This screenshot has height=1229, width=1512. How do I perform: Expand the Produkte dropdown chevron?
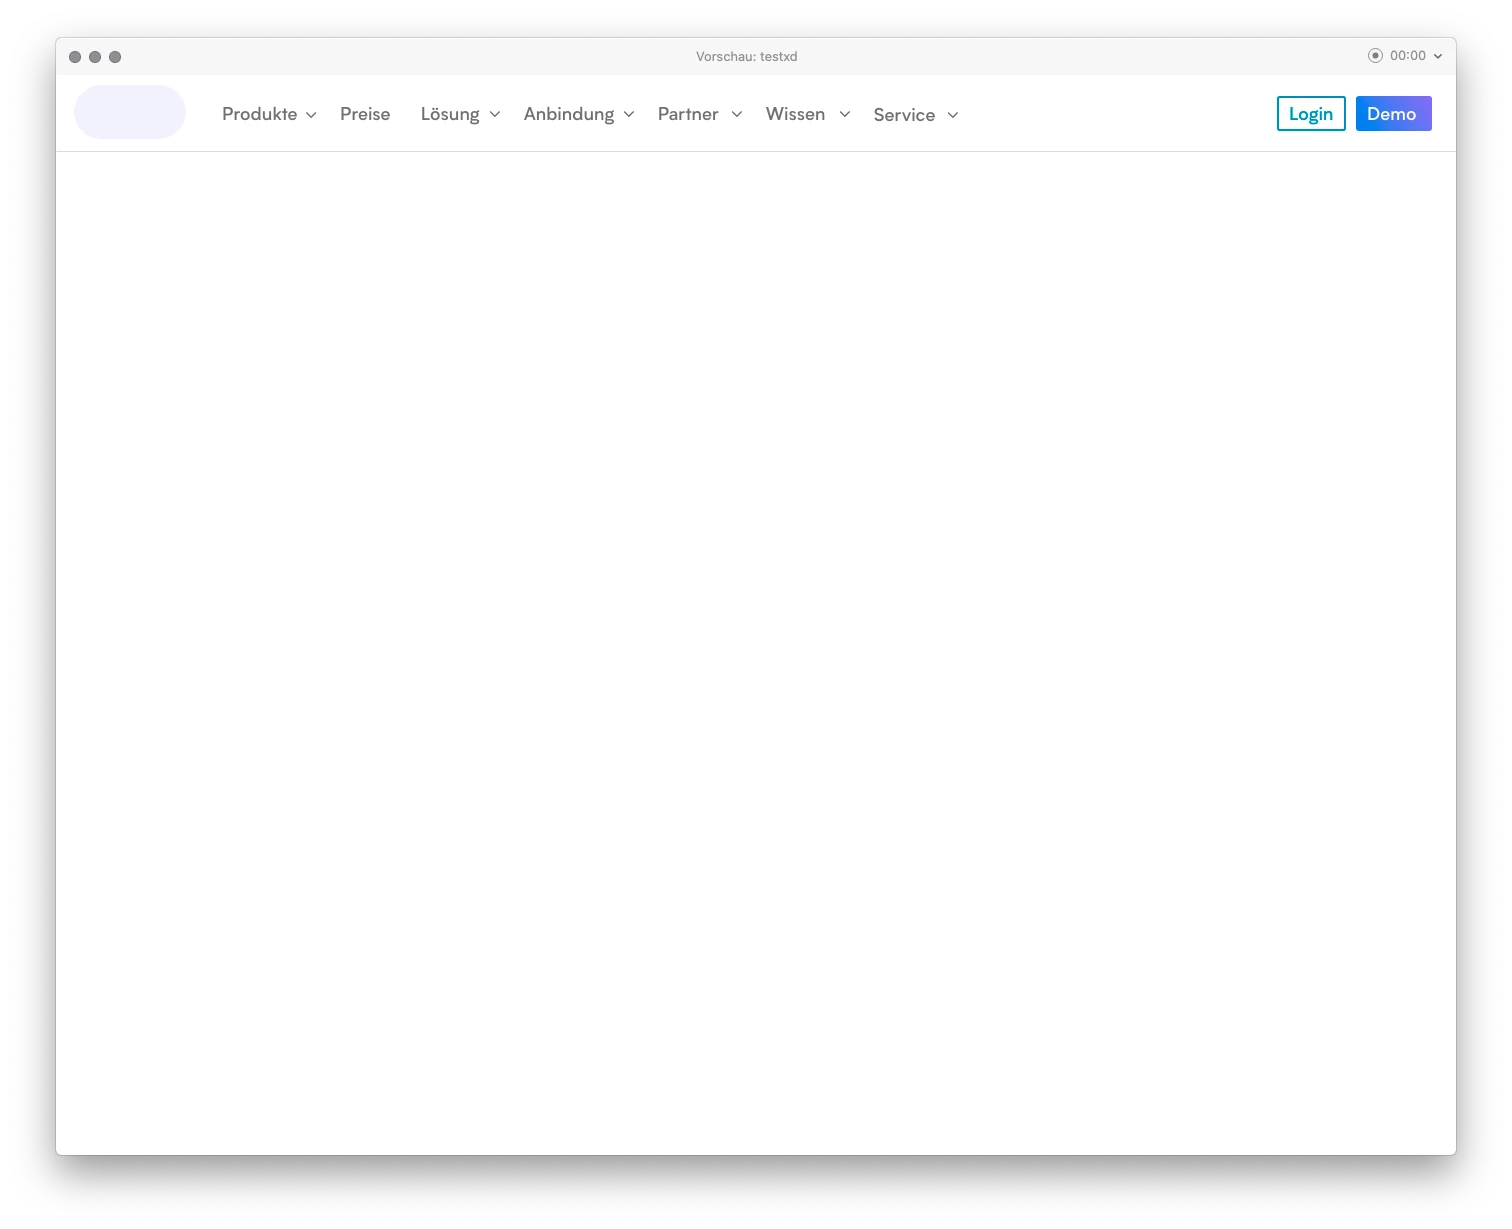[311, 115]
